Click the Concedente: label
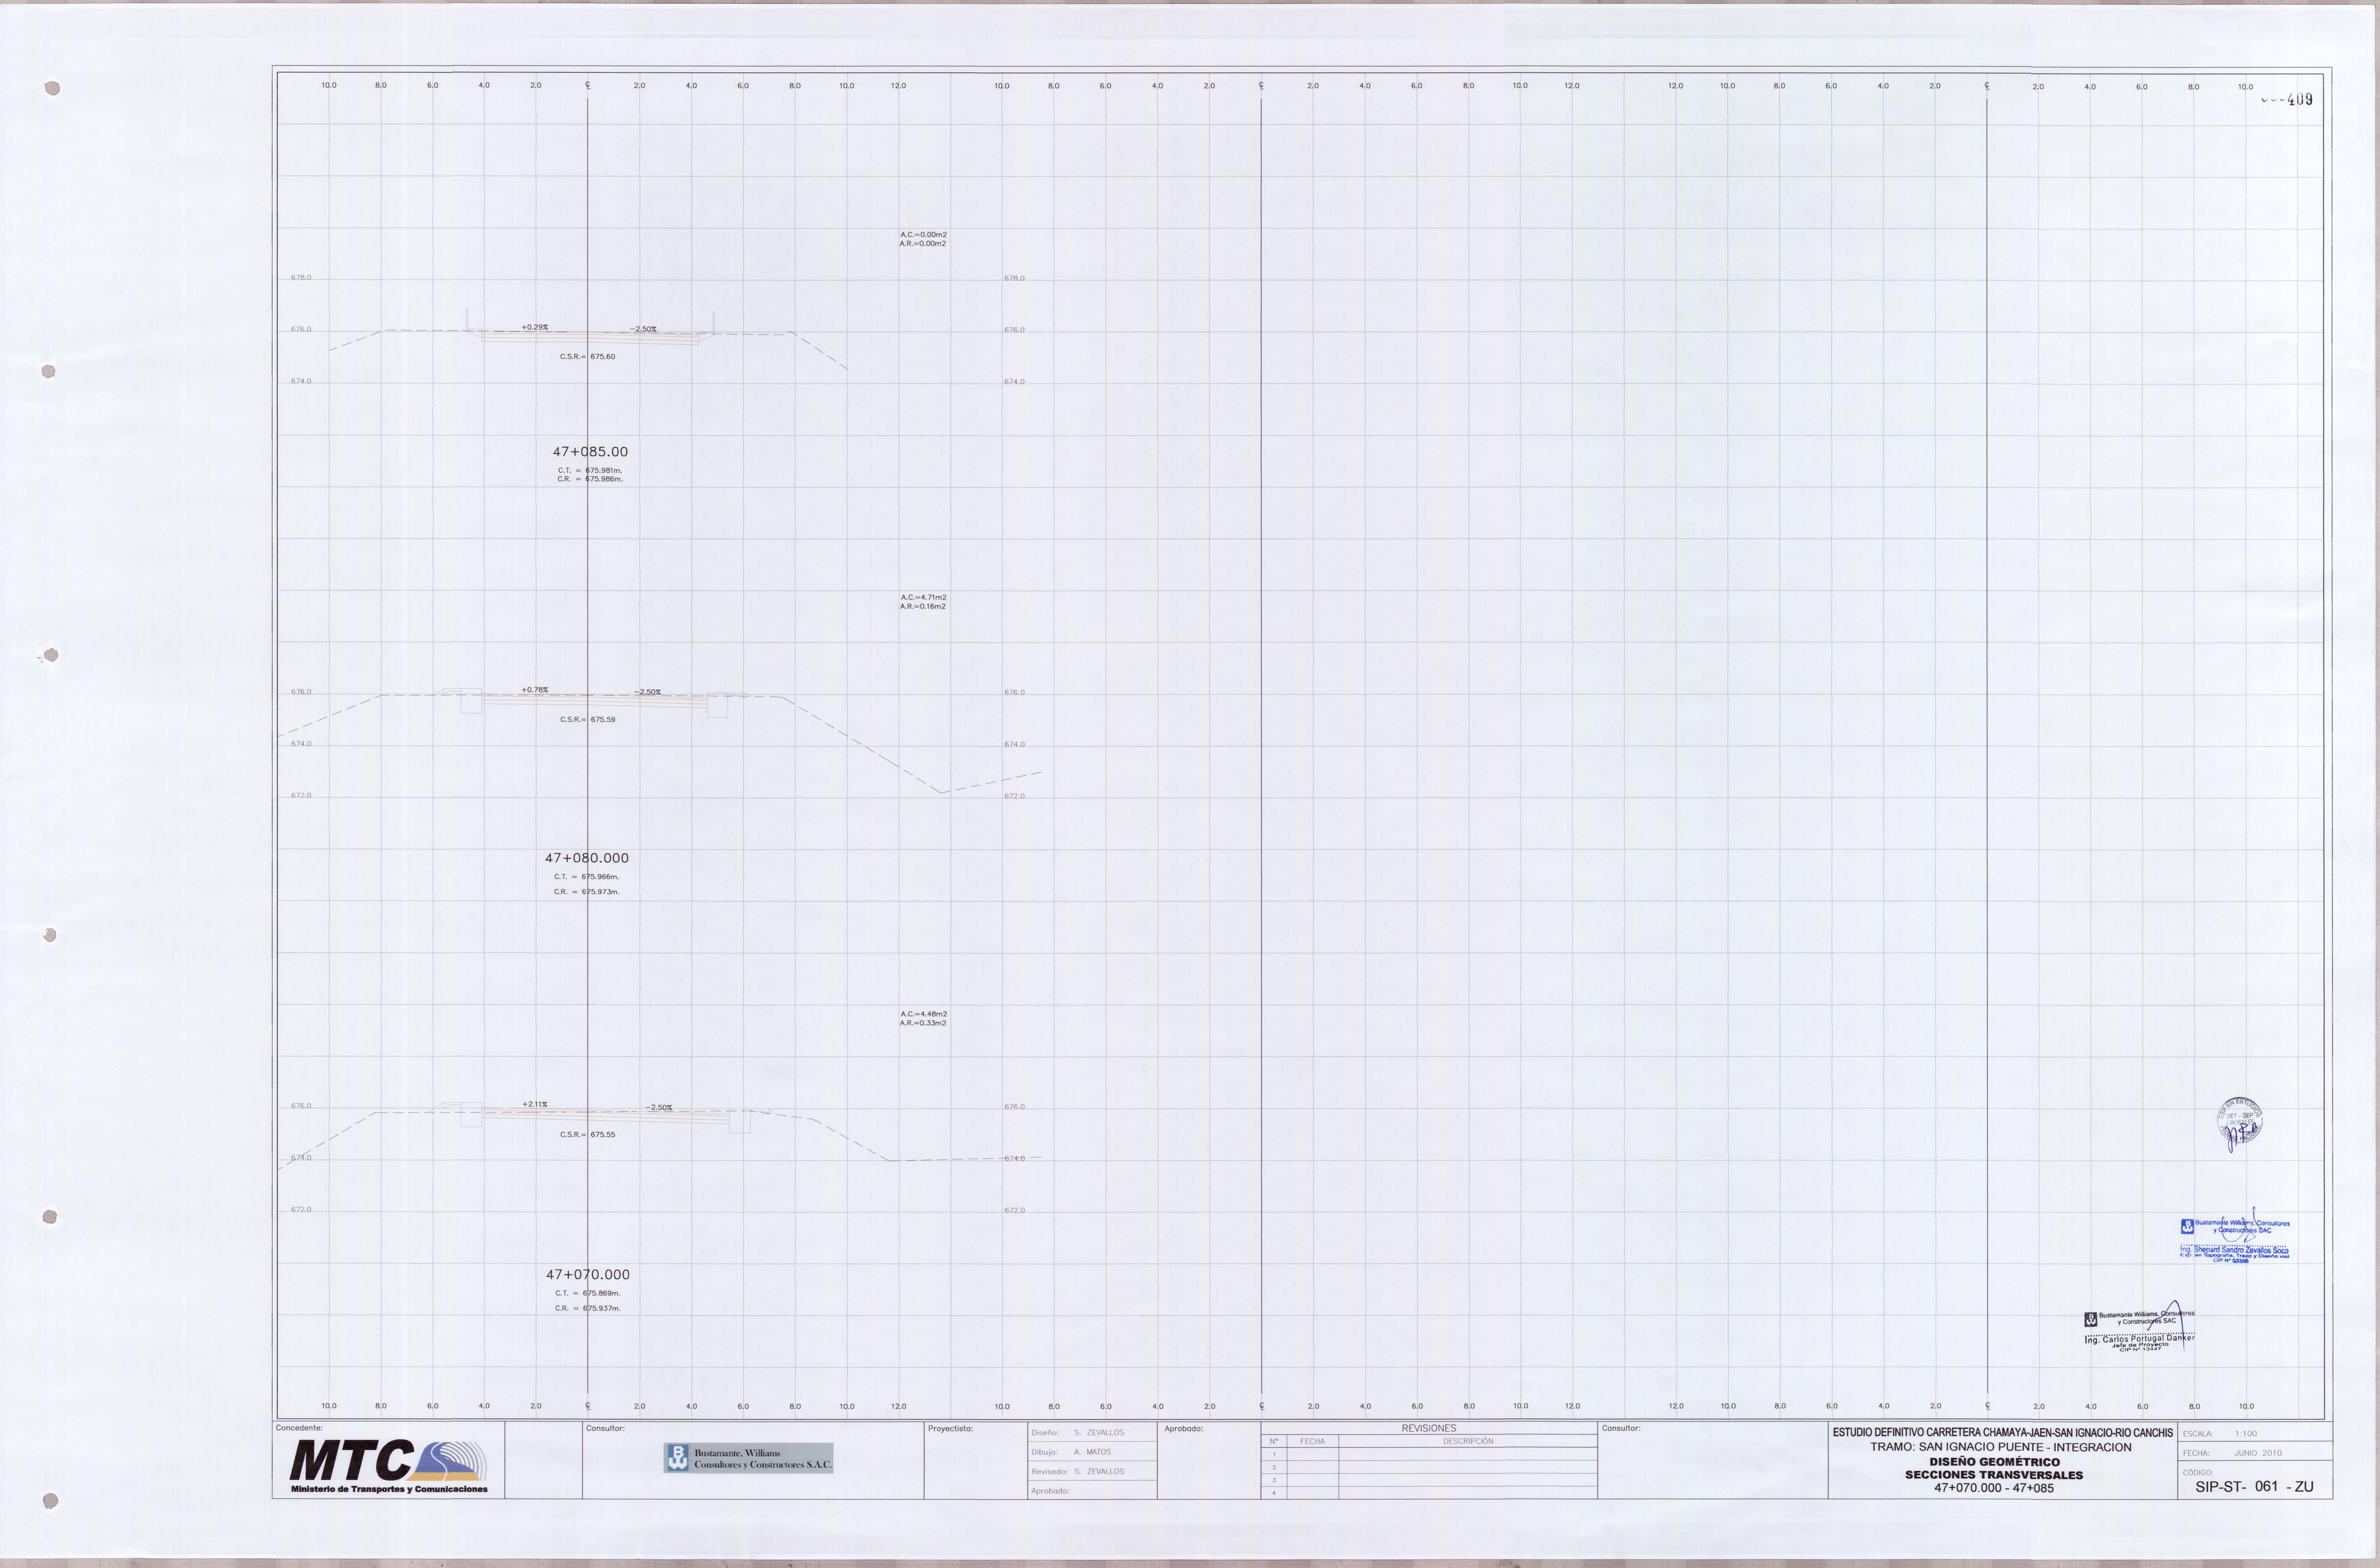 coord(299,1428)
